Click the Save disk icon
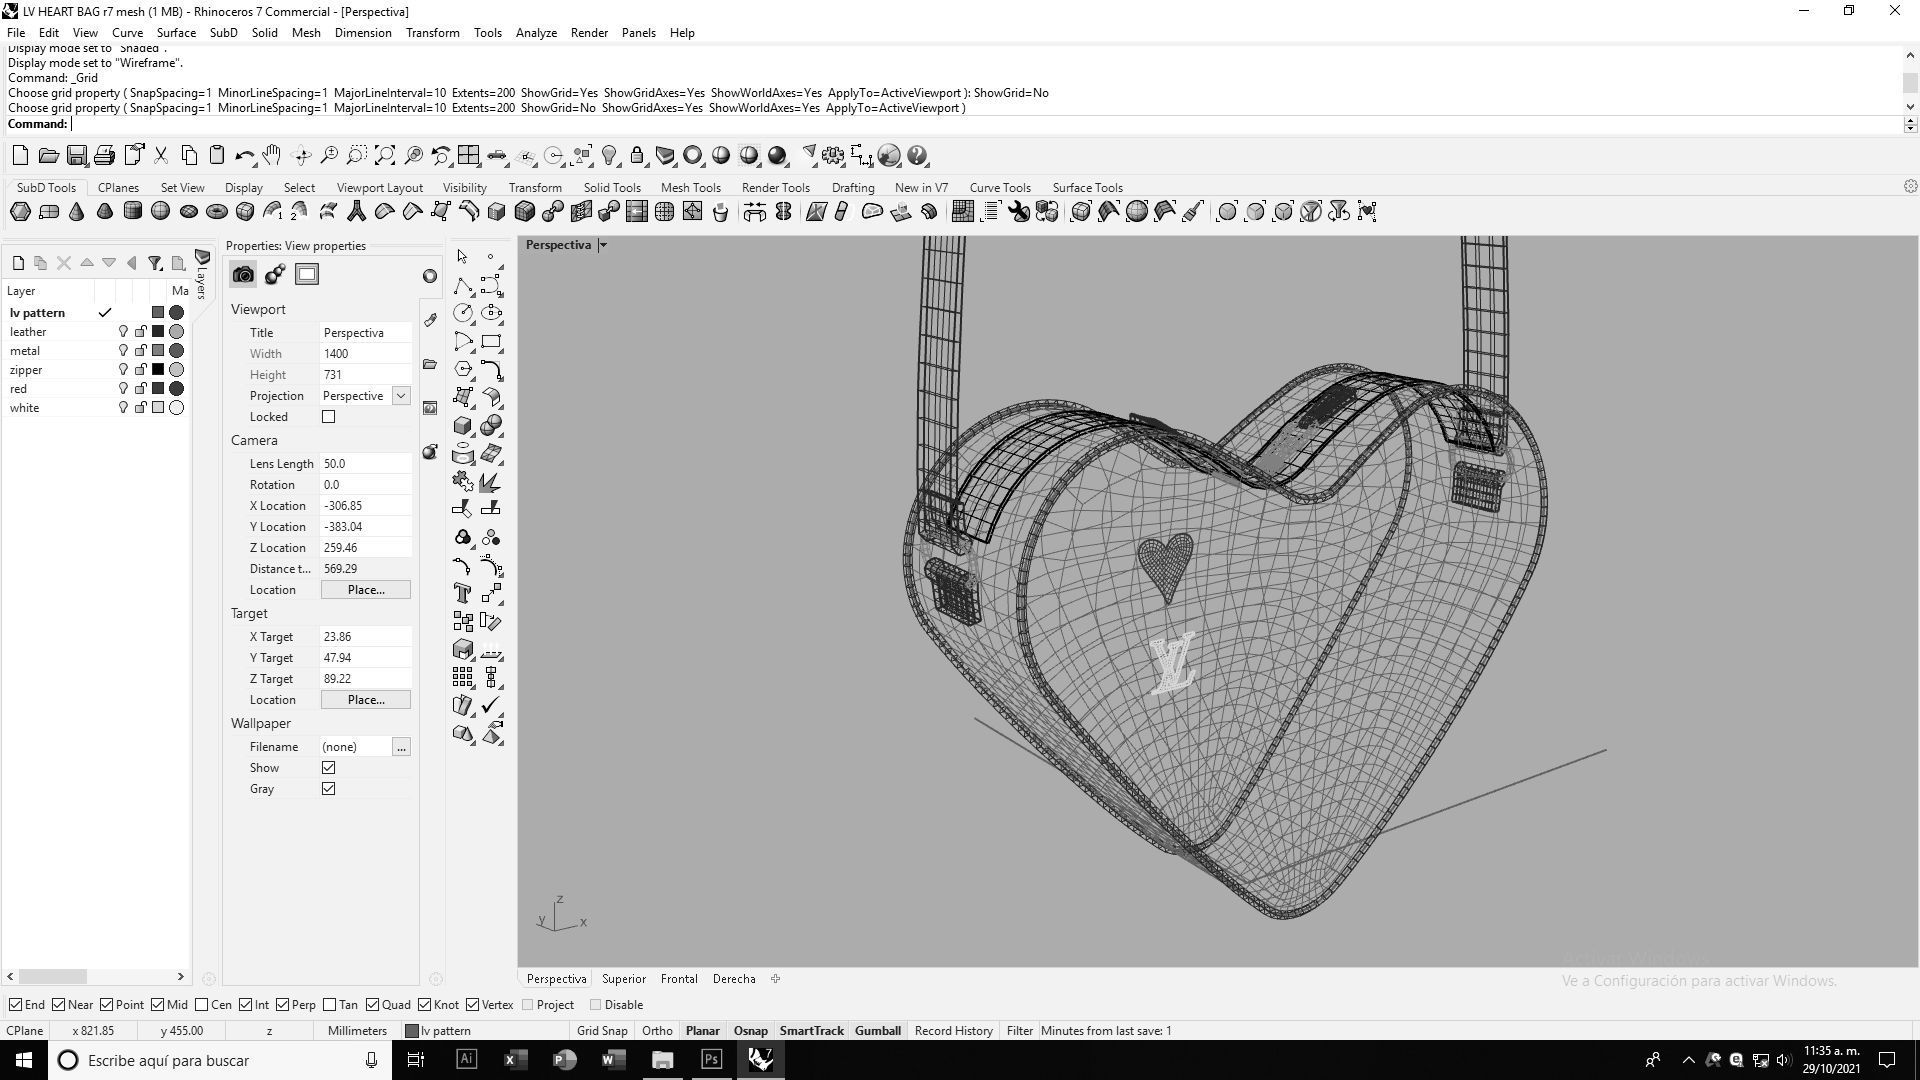This screenshot has width=1920, height=1080. coord(76,155)
